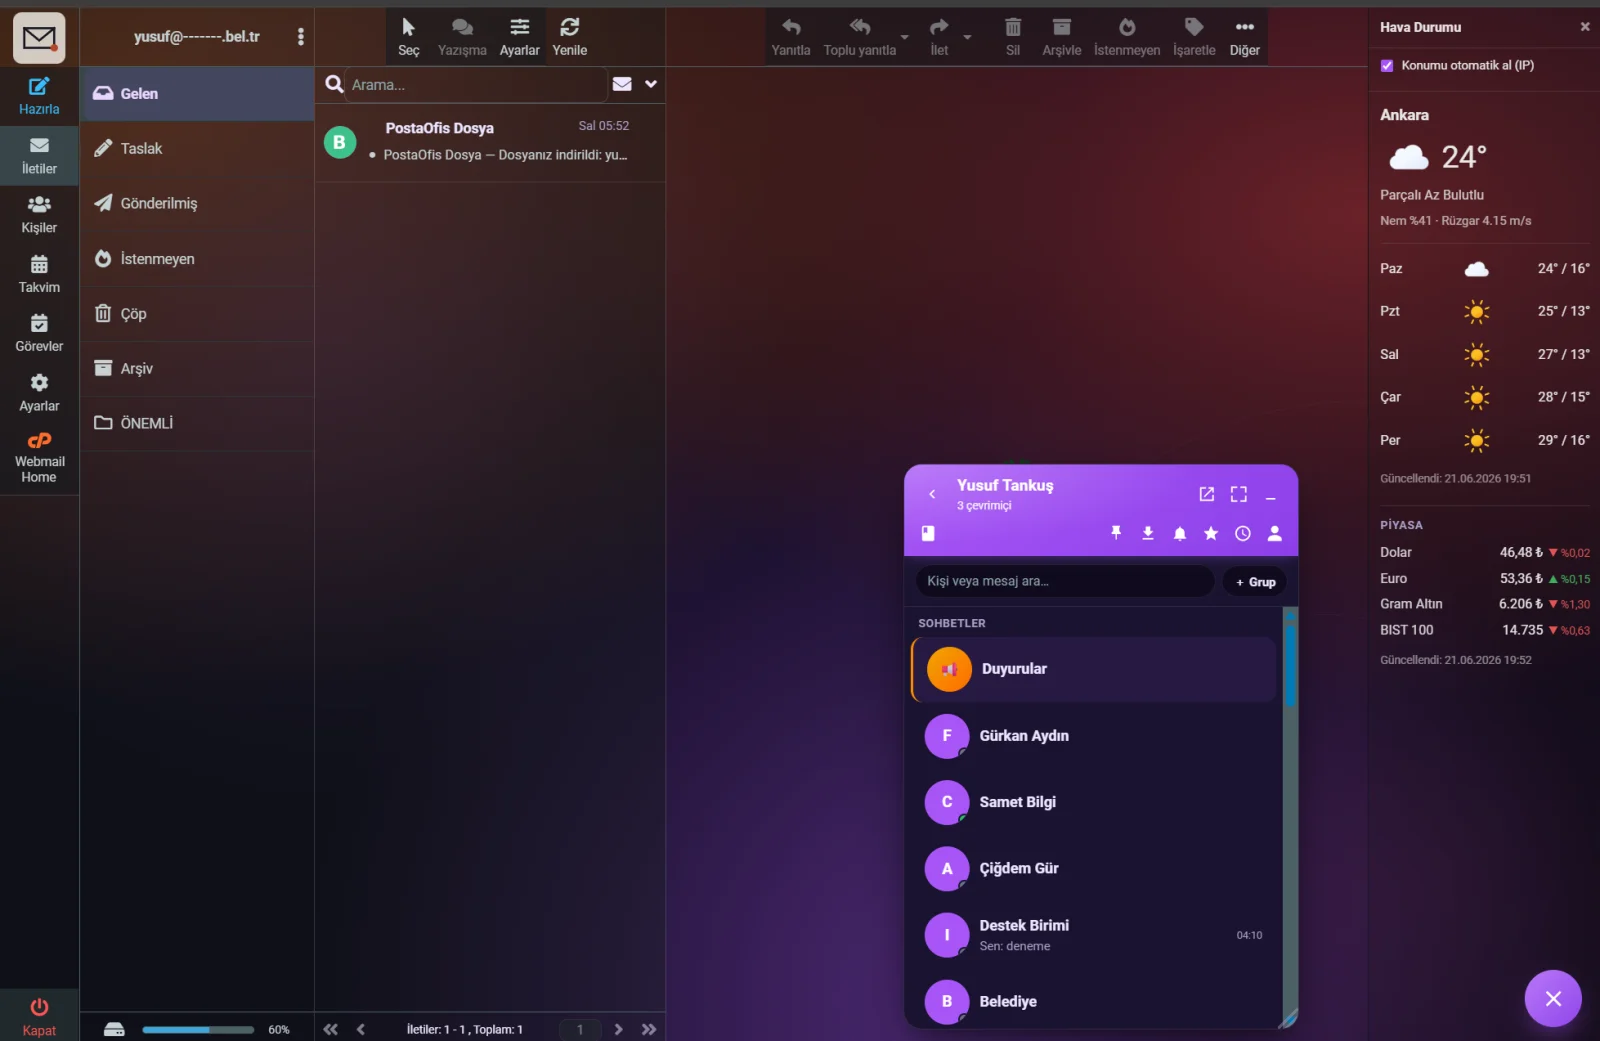Click the storage quota progress bar
1600x1041 pixels.
pos(198,1030)
